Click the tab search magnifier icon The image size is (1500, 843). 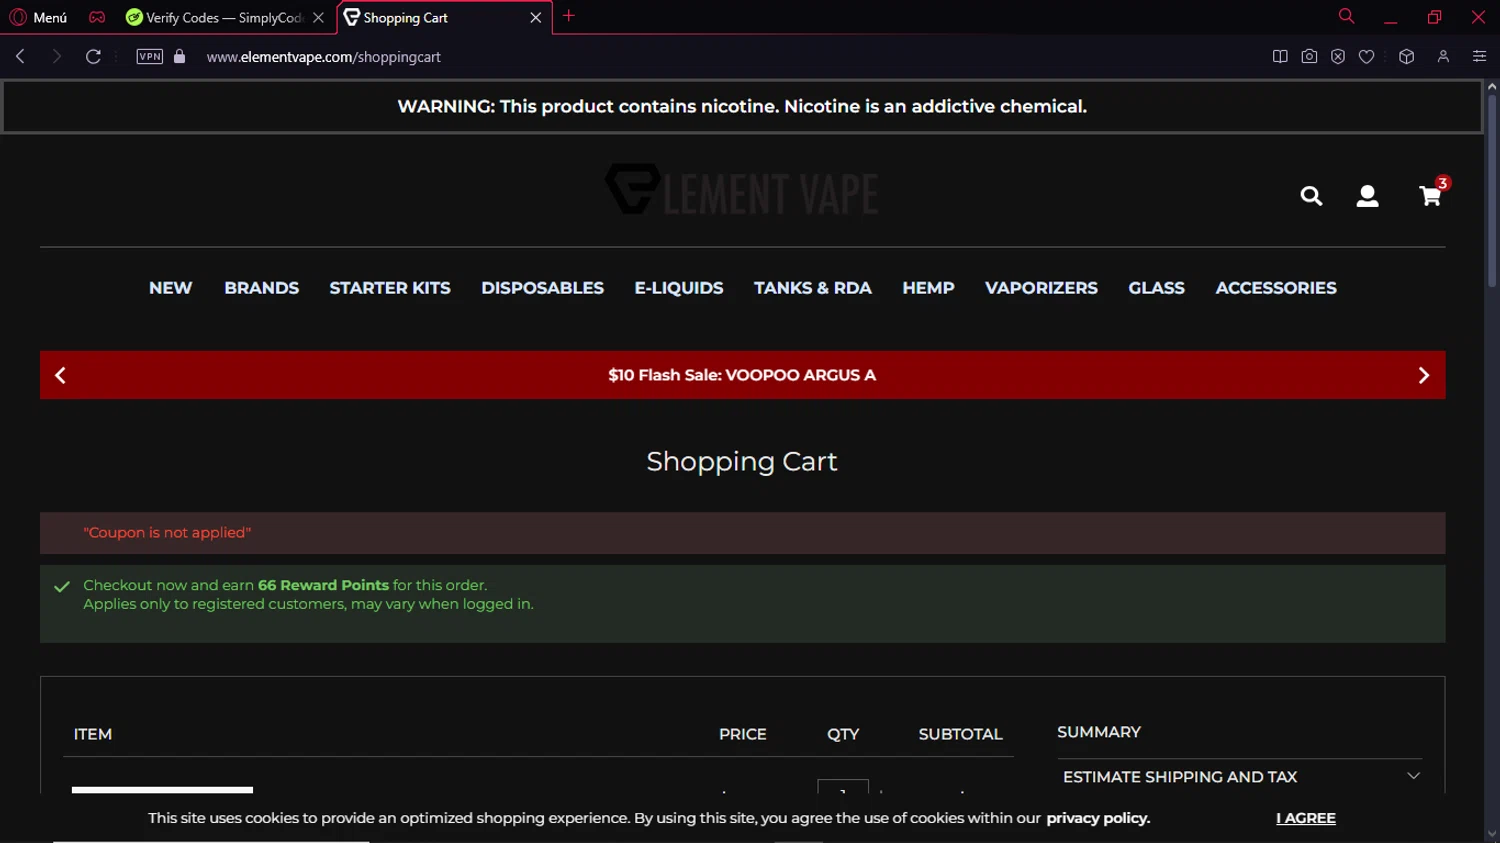[x=1346, y=16]
